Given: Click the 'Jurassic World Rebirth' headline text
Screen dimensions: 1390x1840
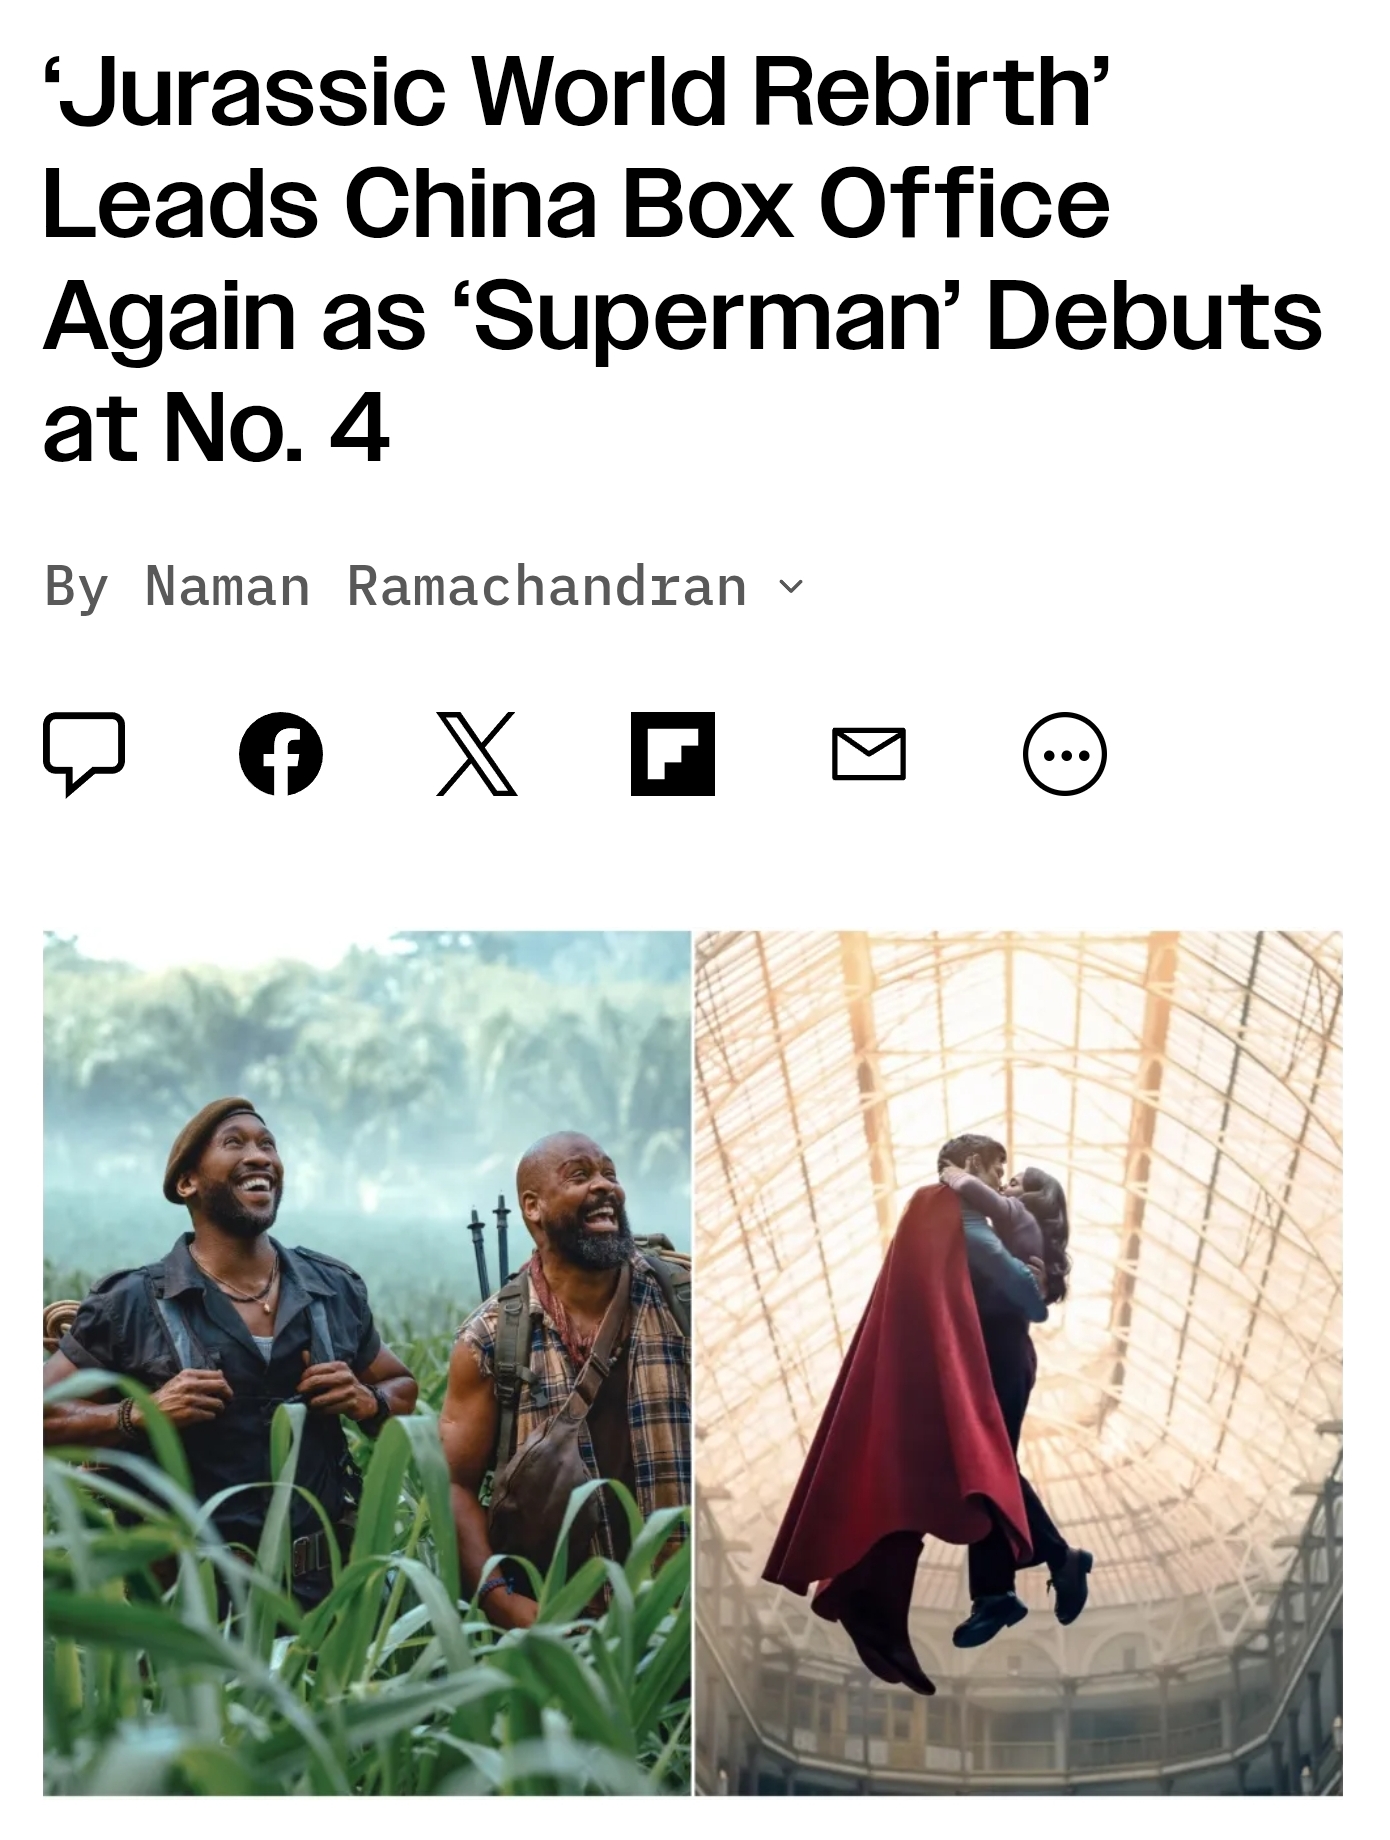Looking at the screenshot, I should click(576, 93).
